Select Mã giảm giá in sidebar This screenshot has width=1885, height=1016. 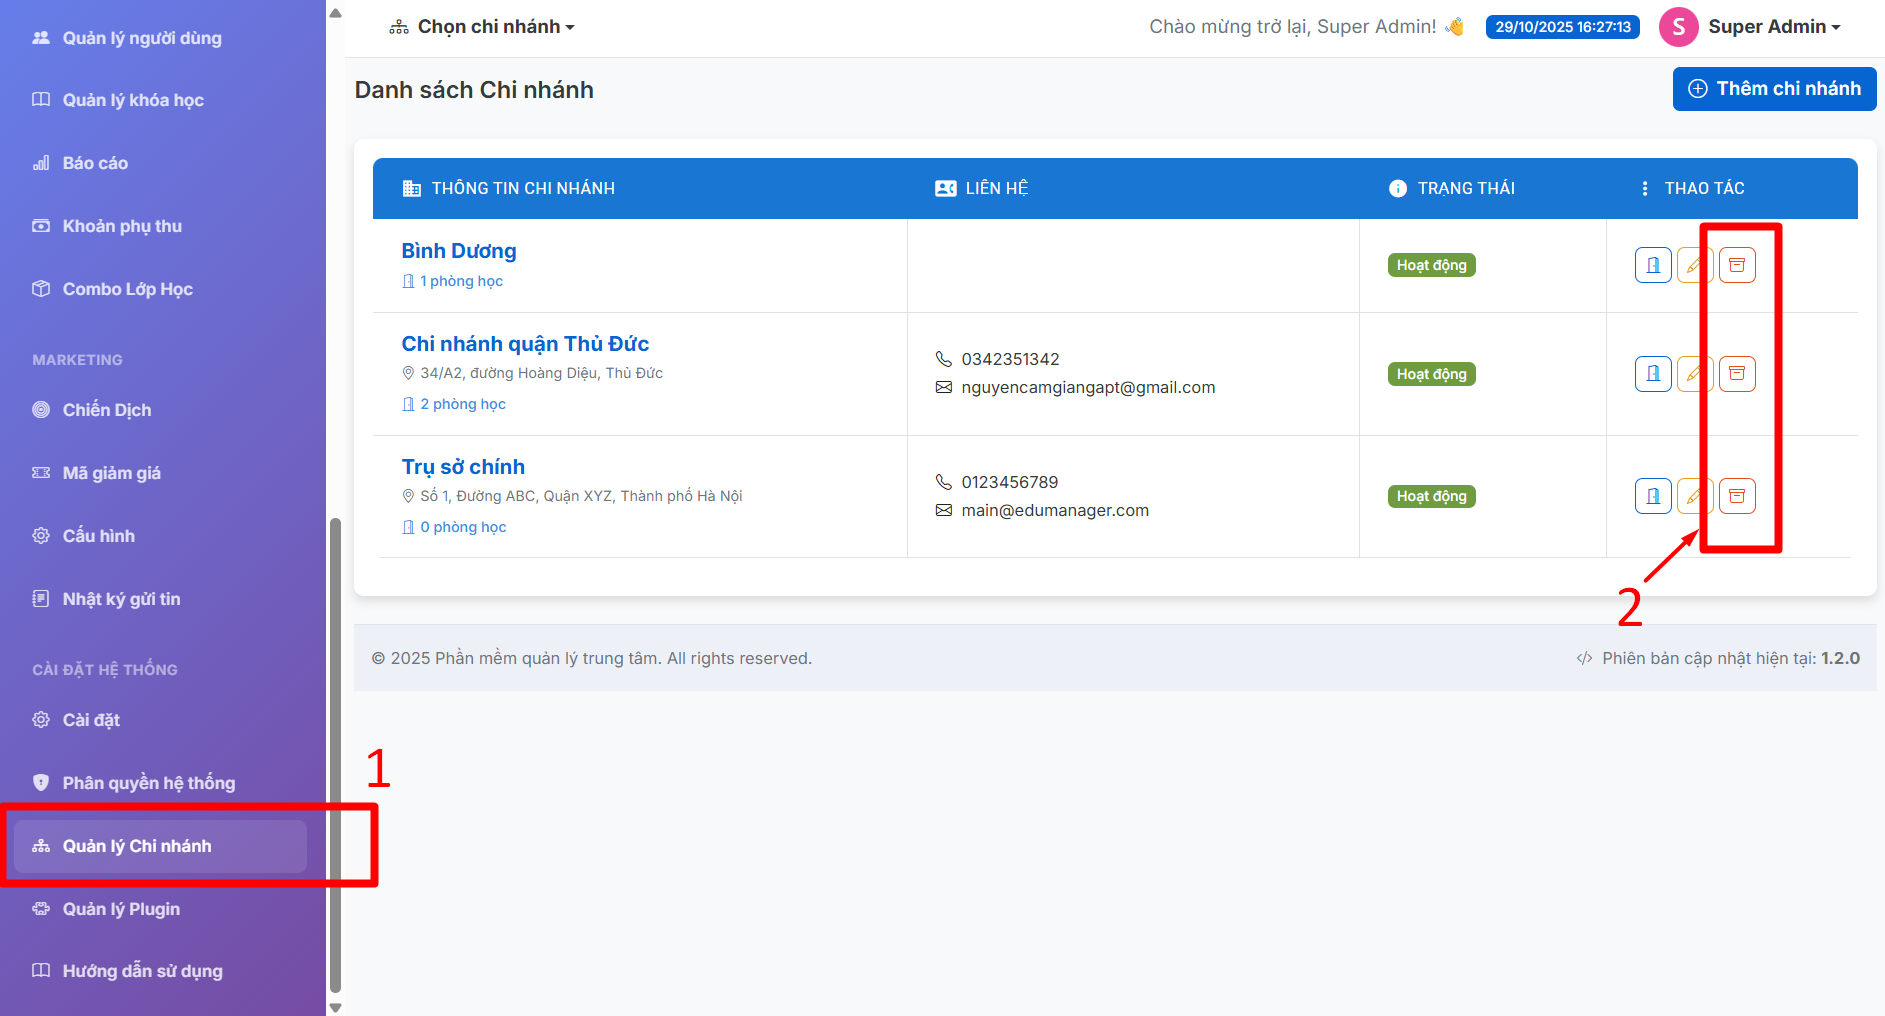point(111,473)
